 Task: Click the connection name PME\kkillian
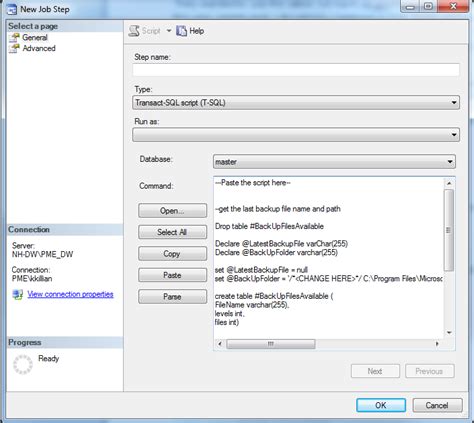point(32,279)
